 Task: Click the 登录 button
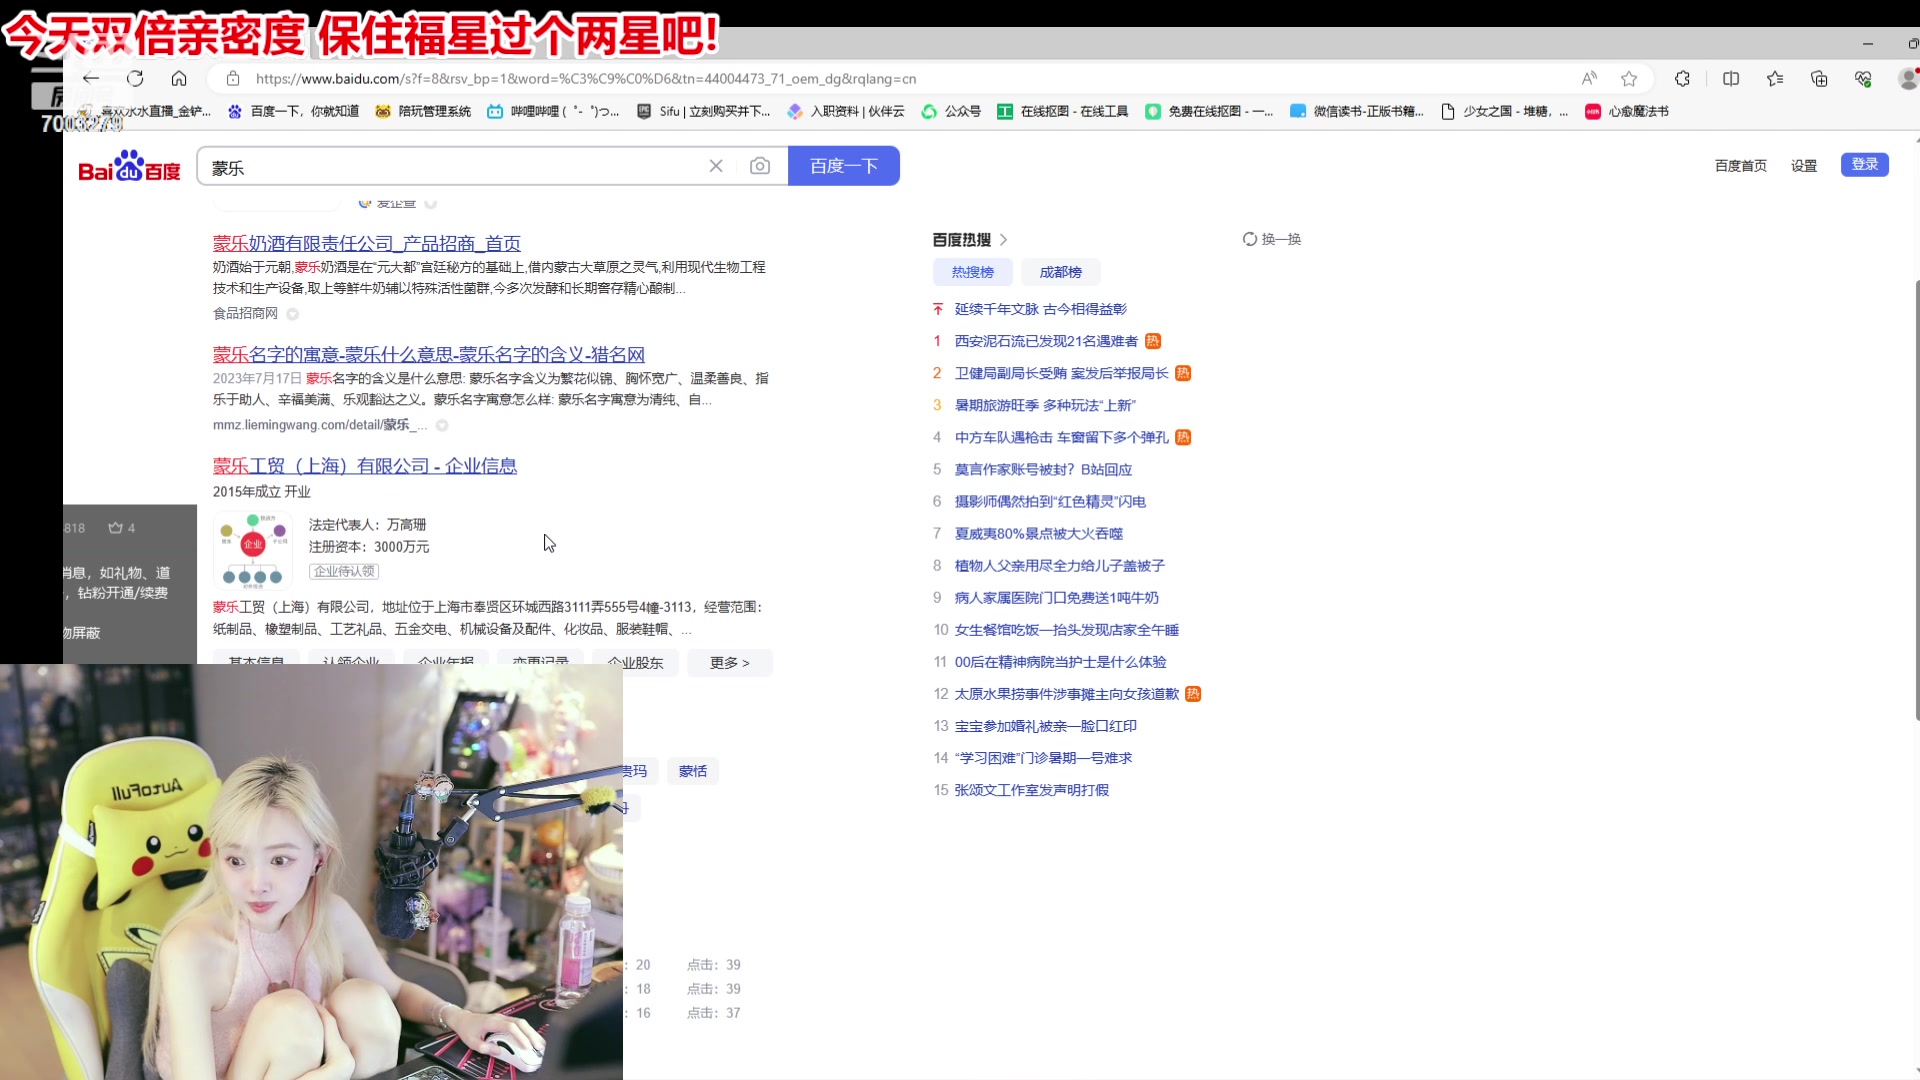[x=1864, y=164]
